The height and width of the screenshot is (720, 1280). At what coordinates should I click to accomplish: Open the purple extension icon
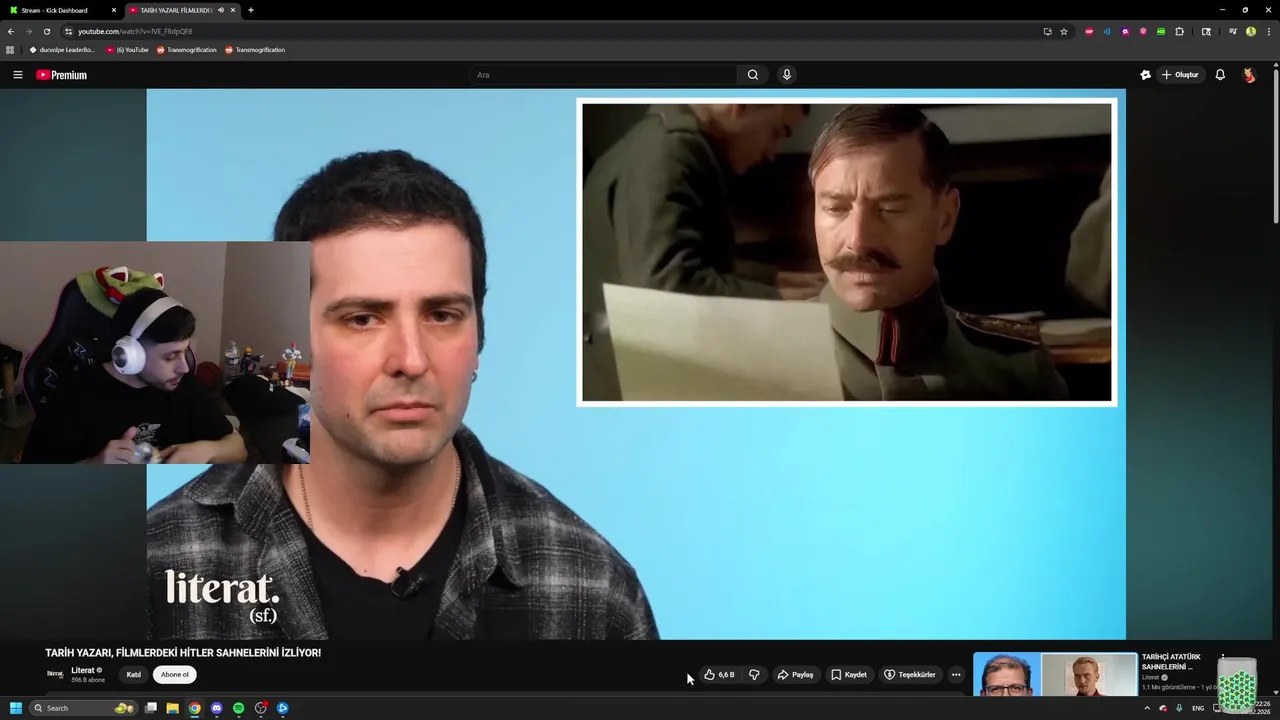tap(1125, 31)
